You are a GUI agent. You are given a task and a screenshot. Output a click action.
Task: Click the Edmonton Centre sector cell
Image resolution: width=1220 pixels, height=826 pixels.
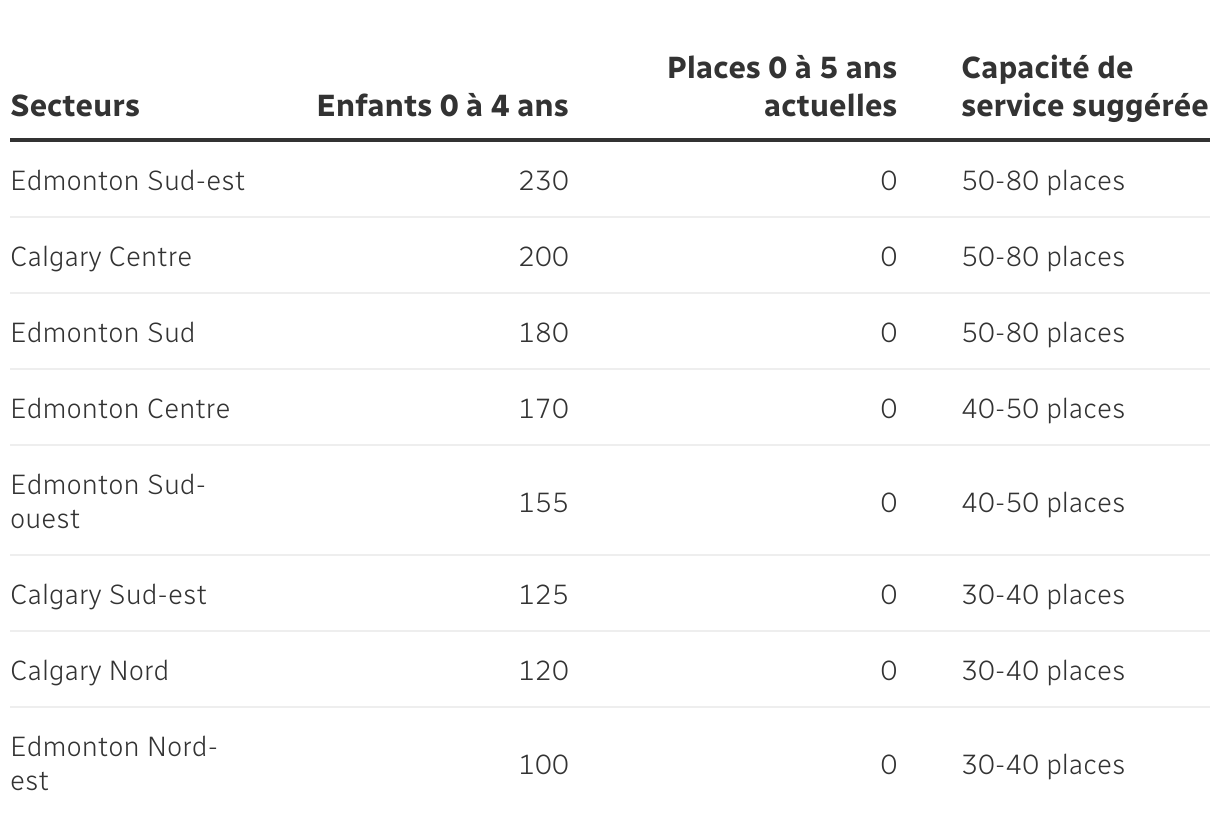(120, 409)
